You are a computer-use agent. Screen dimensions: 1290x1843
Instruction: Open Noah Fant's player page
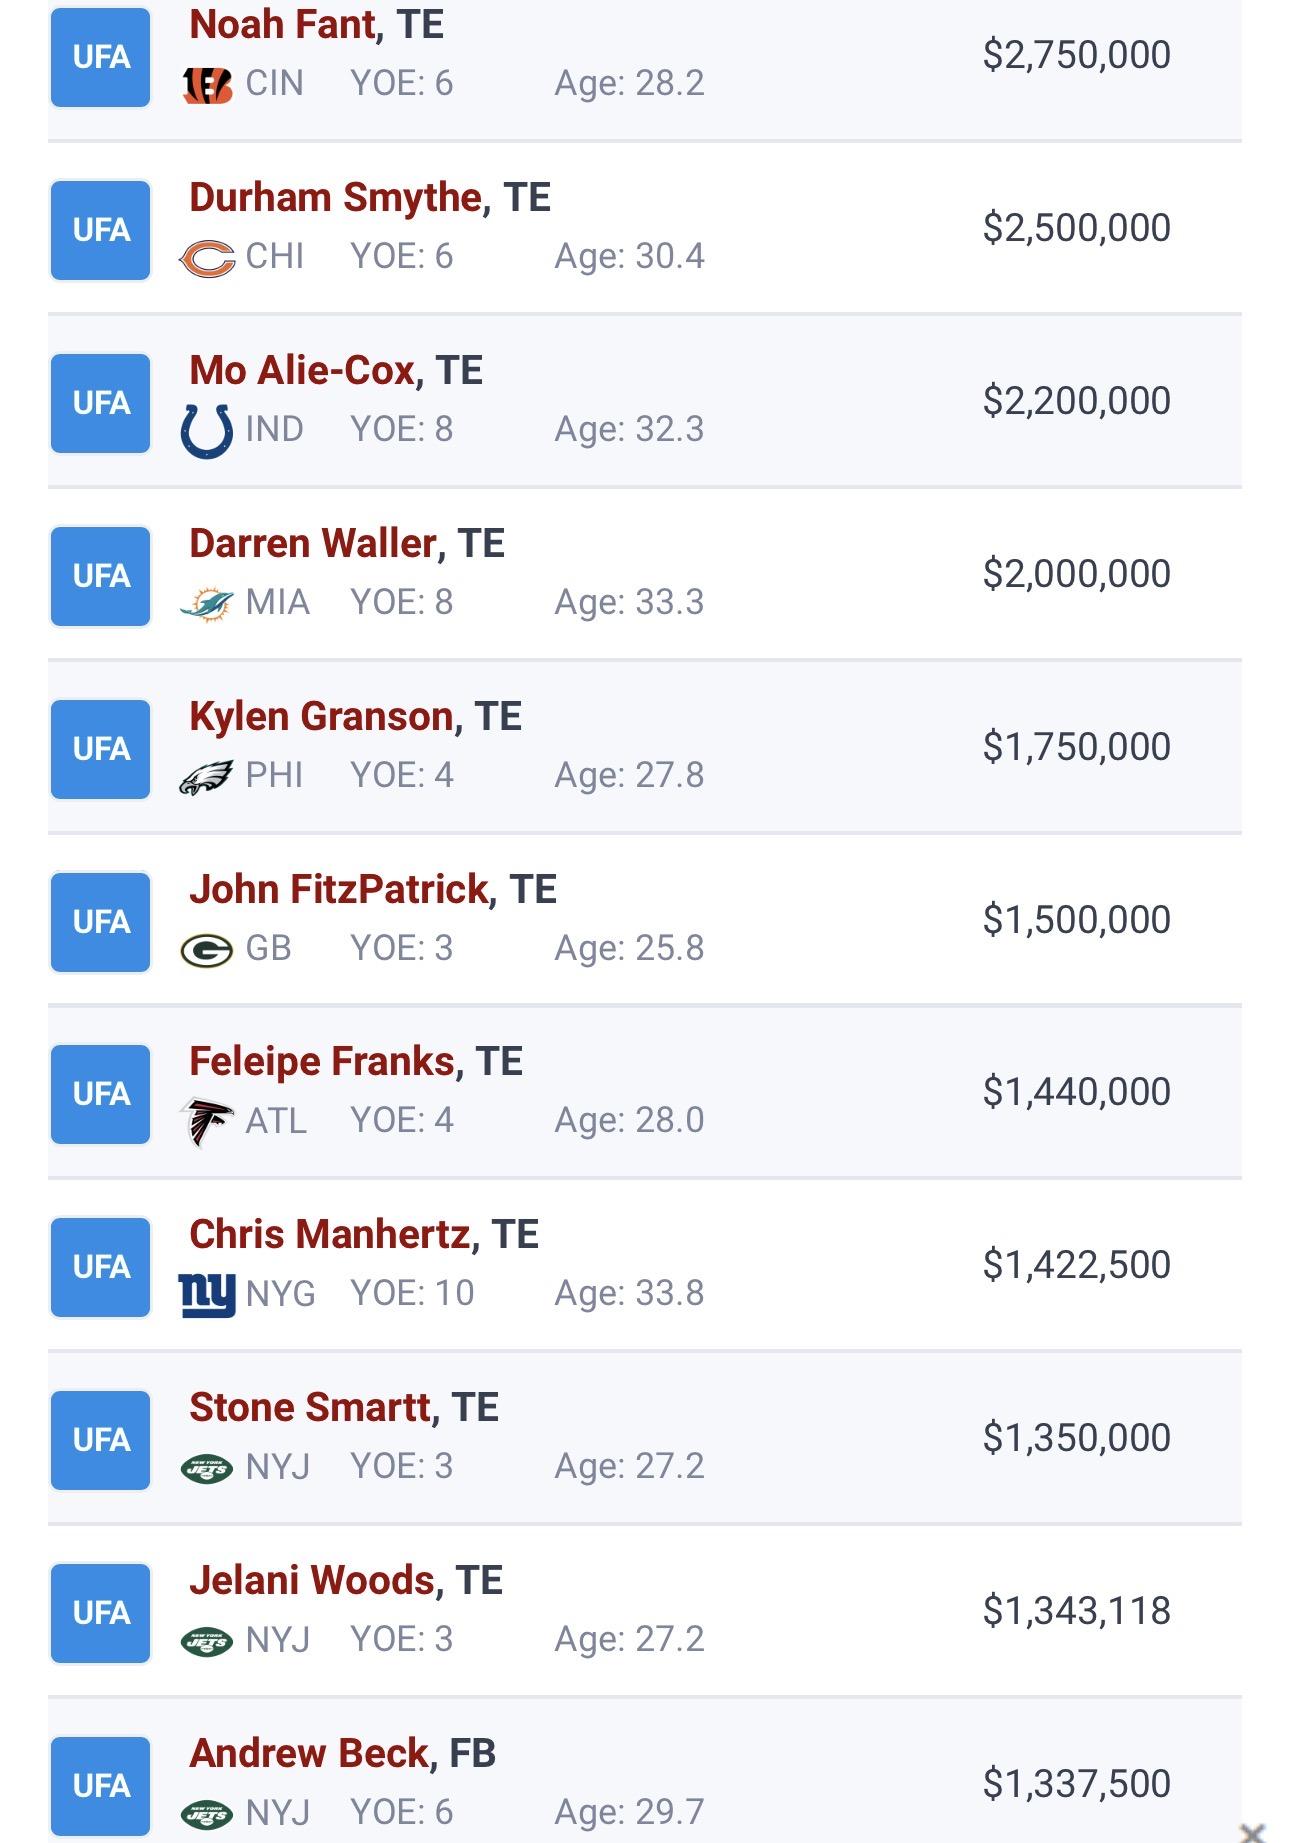[281, 25]
